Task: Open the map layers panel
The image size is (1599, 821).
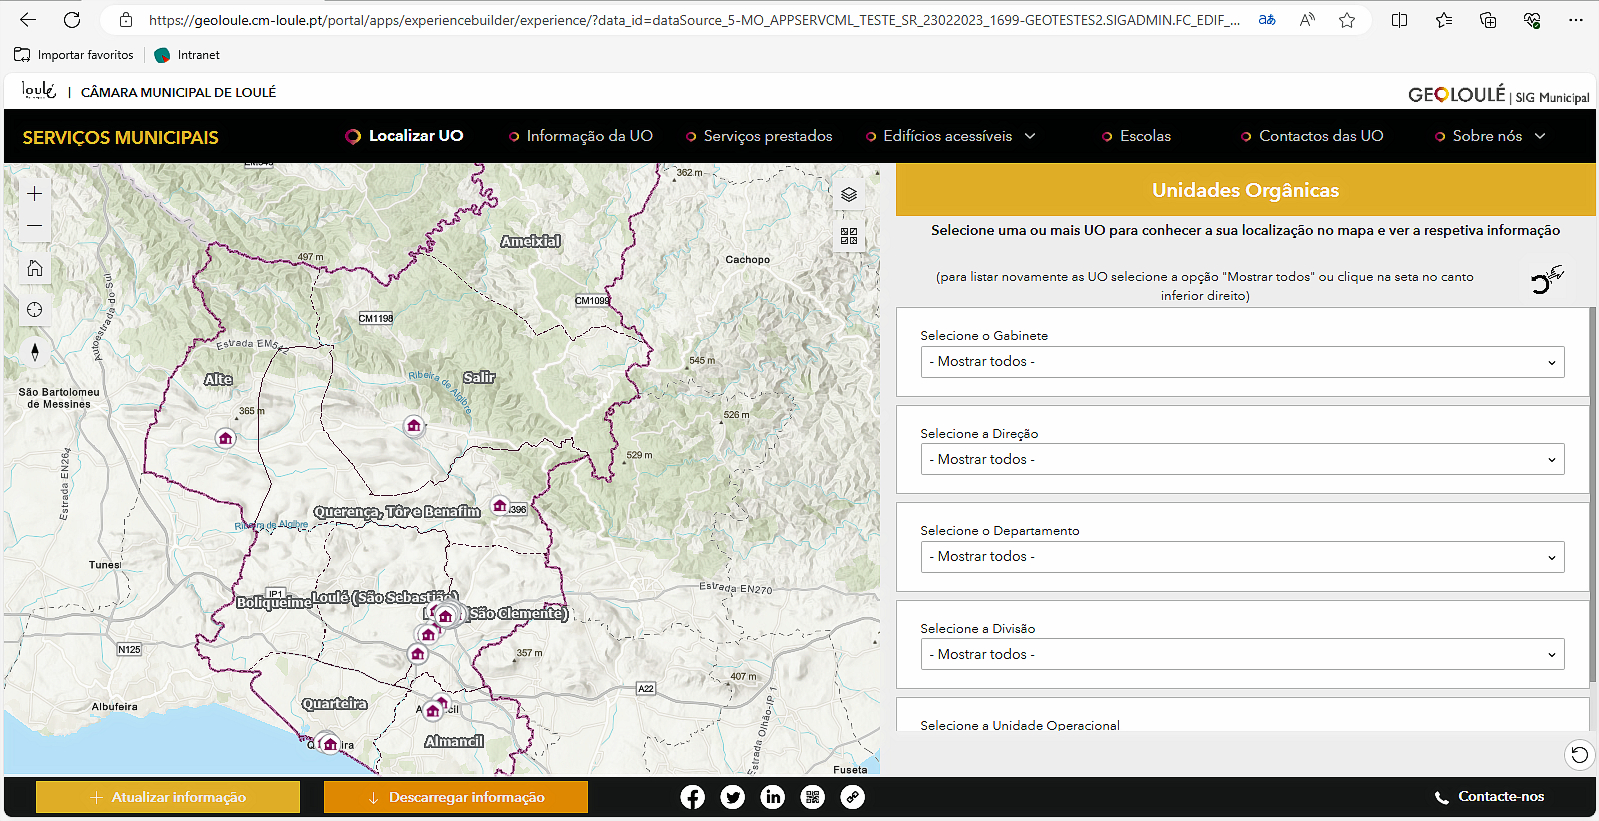Action: tap(849, 195)
